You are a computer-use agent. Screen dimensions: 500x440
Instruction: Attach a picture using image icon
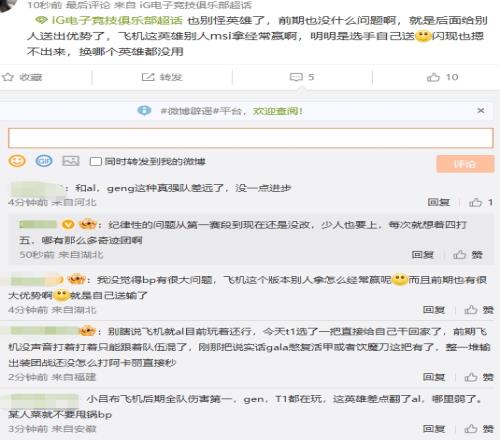(x=71, y=161)
